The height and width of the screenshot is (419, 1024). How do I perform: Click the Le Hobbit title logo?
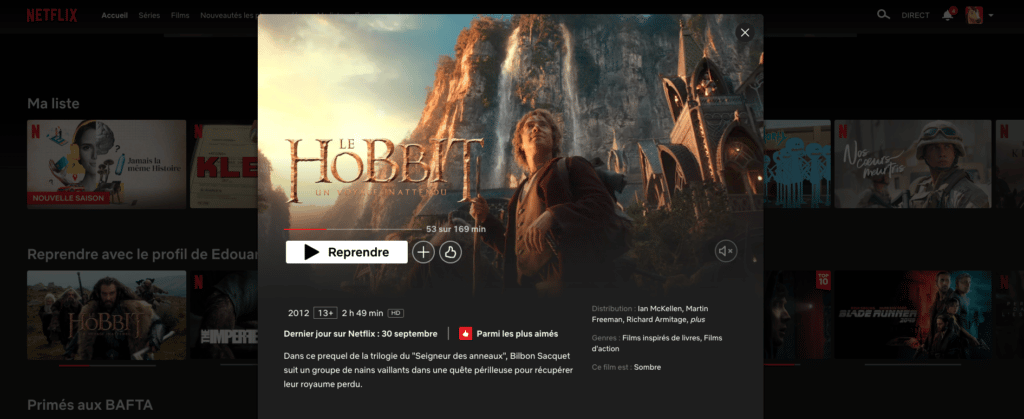(x=385, y=170)
